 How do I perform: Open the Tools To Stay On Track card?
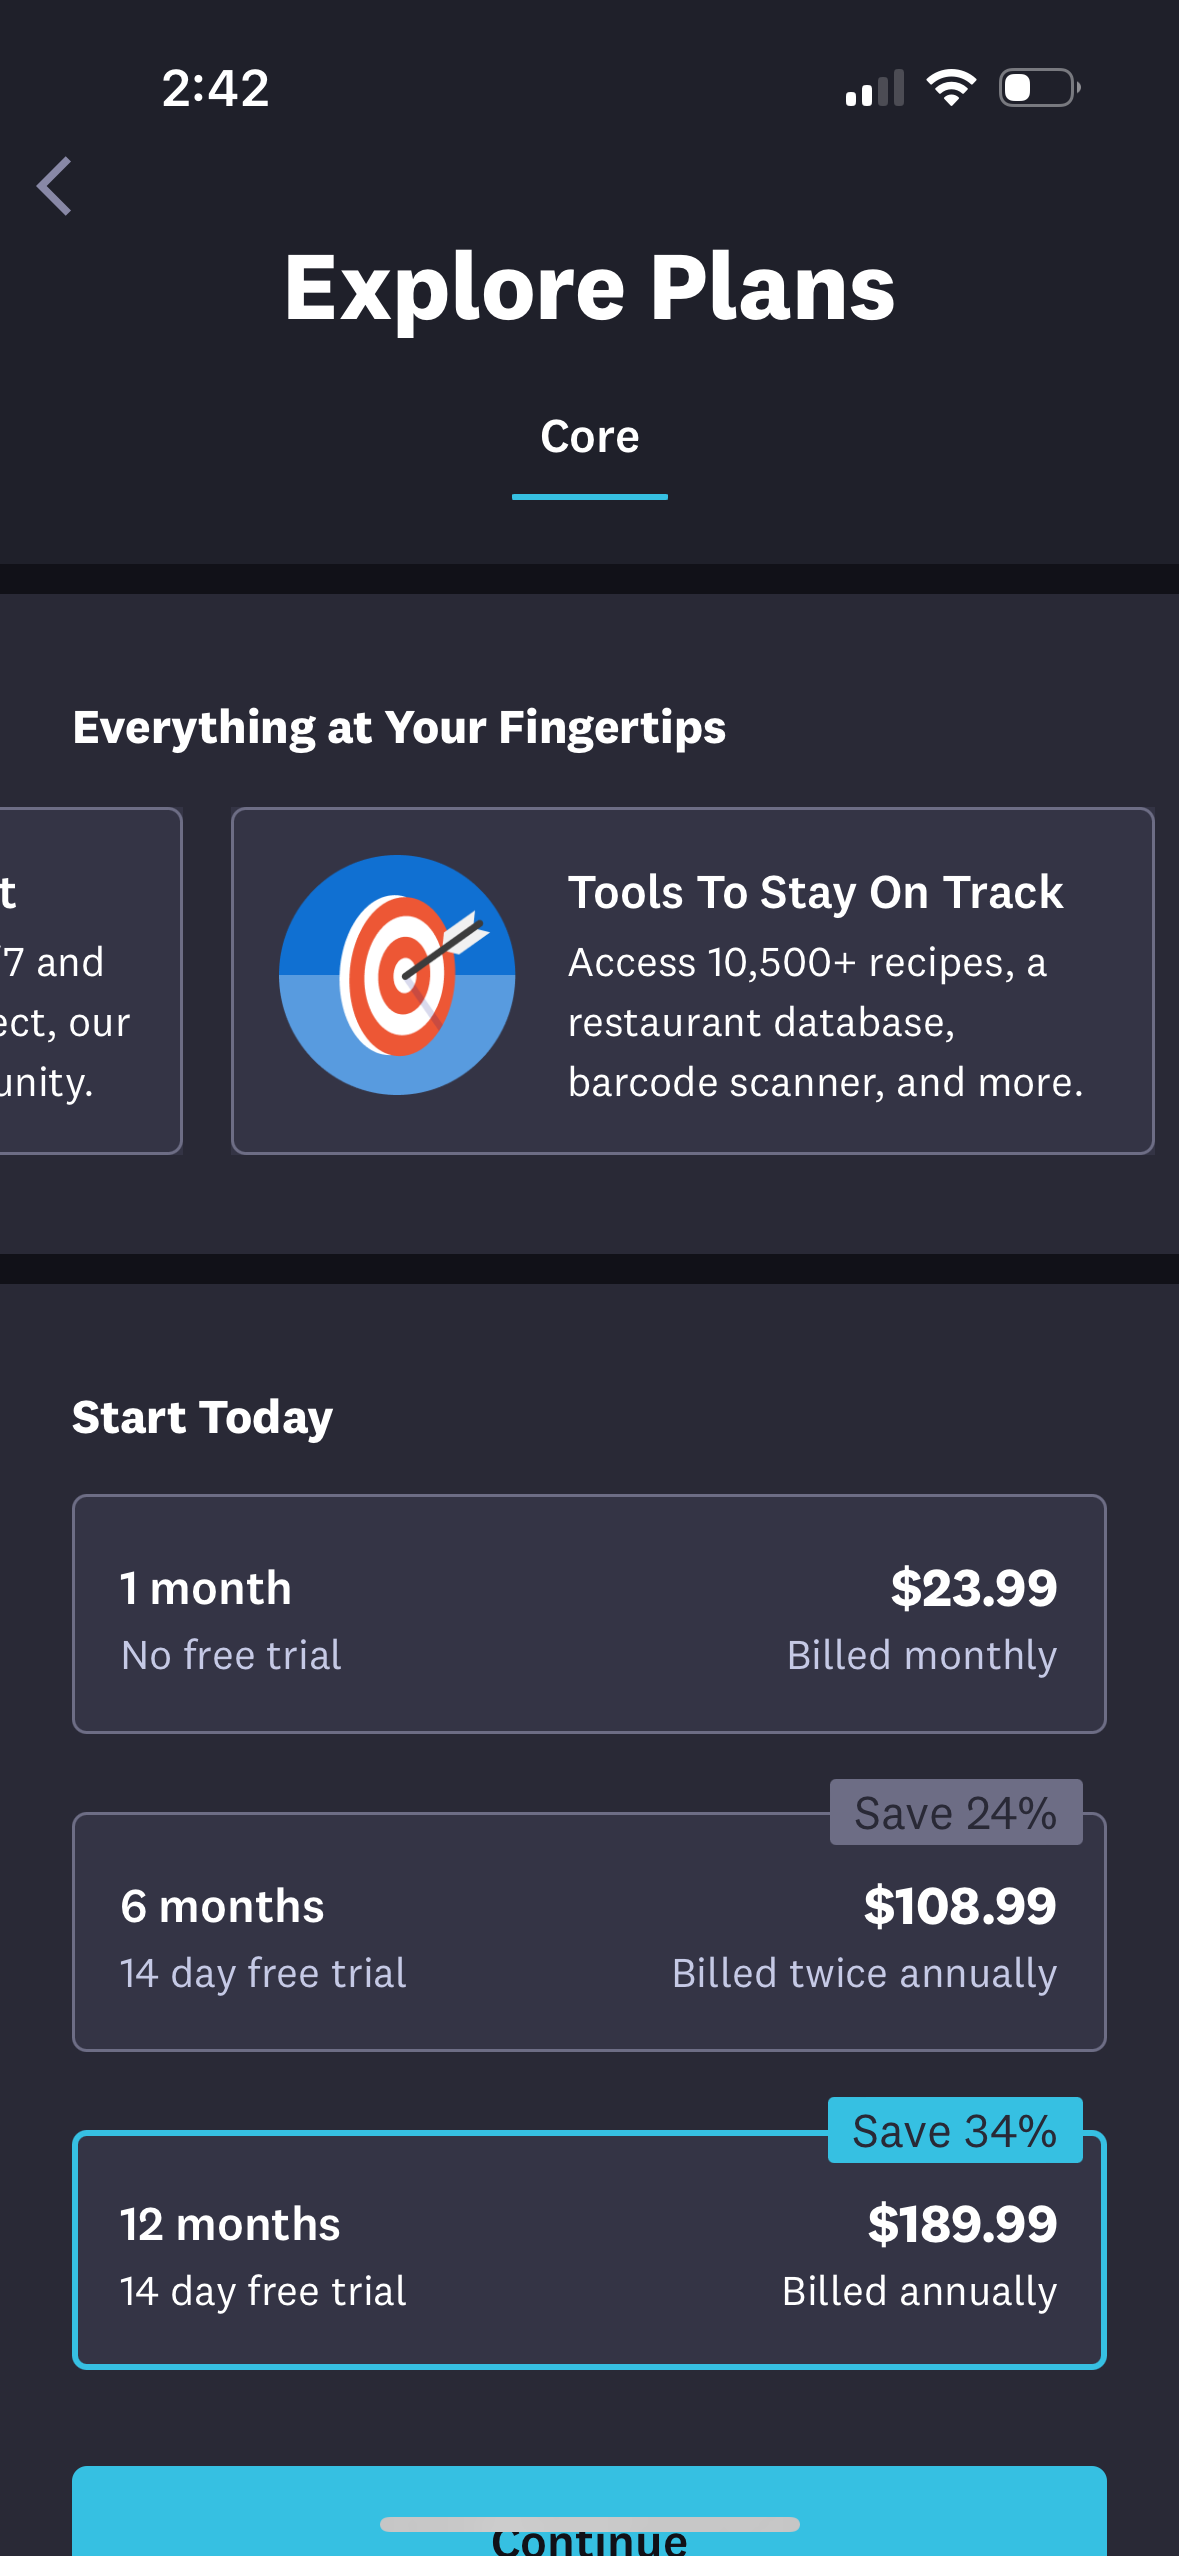point(692,980)
